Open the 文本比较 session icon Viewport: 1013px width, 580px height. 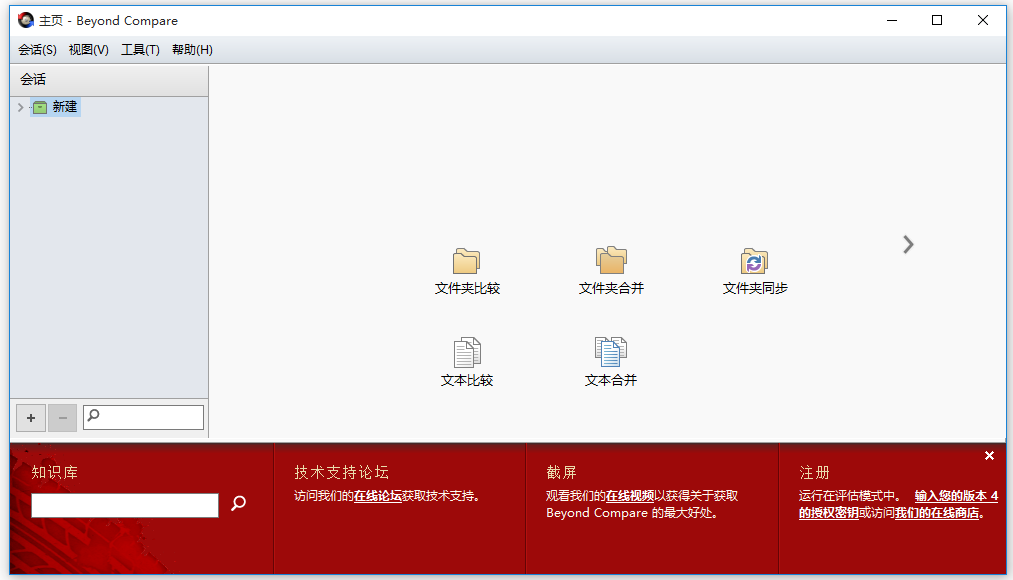(466, 352)
